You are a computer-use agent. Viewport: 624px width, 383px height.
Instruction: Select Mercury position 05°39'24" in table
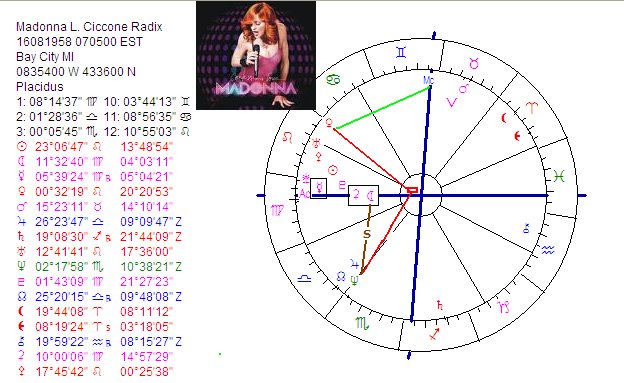pyautogui.click(x=62, y=177)
